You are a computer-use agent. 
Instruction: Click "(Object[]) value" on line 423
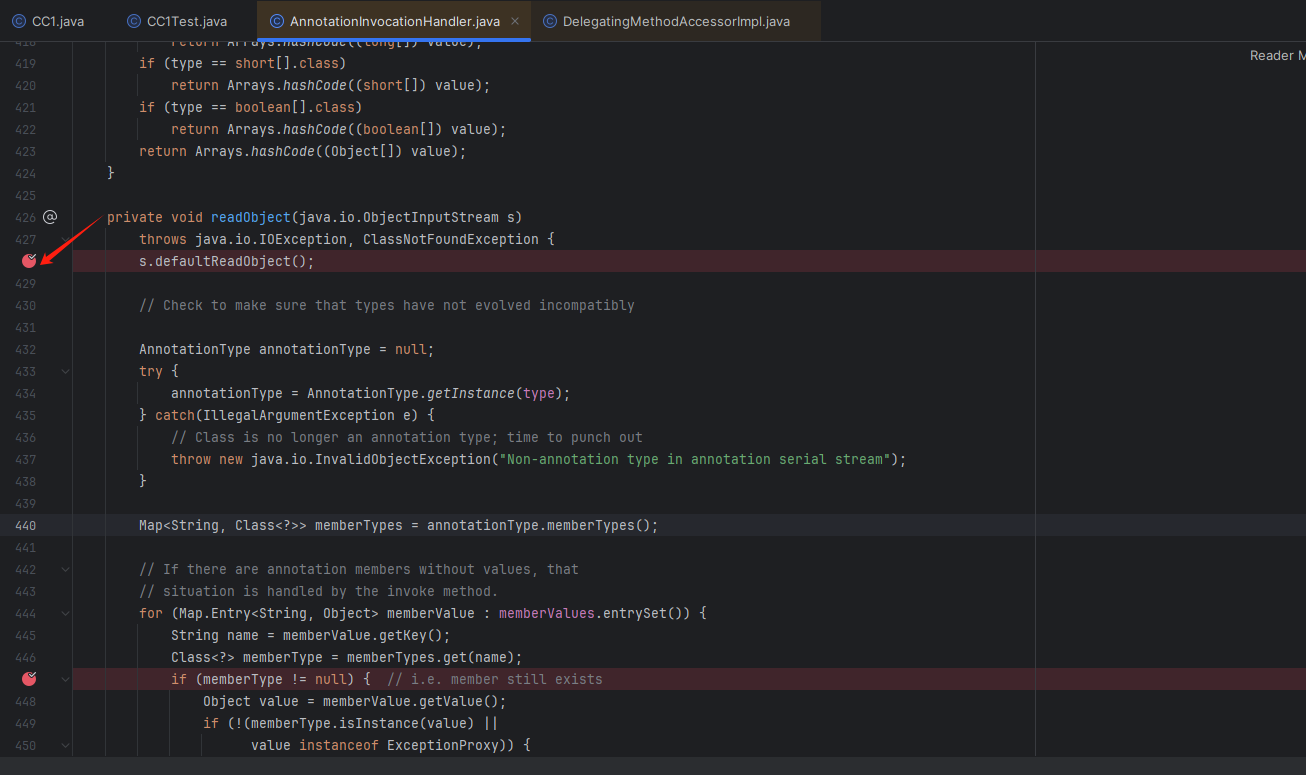click(x=391, y=151)
